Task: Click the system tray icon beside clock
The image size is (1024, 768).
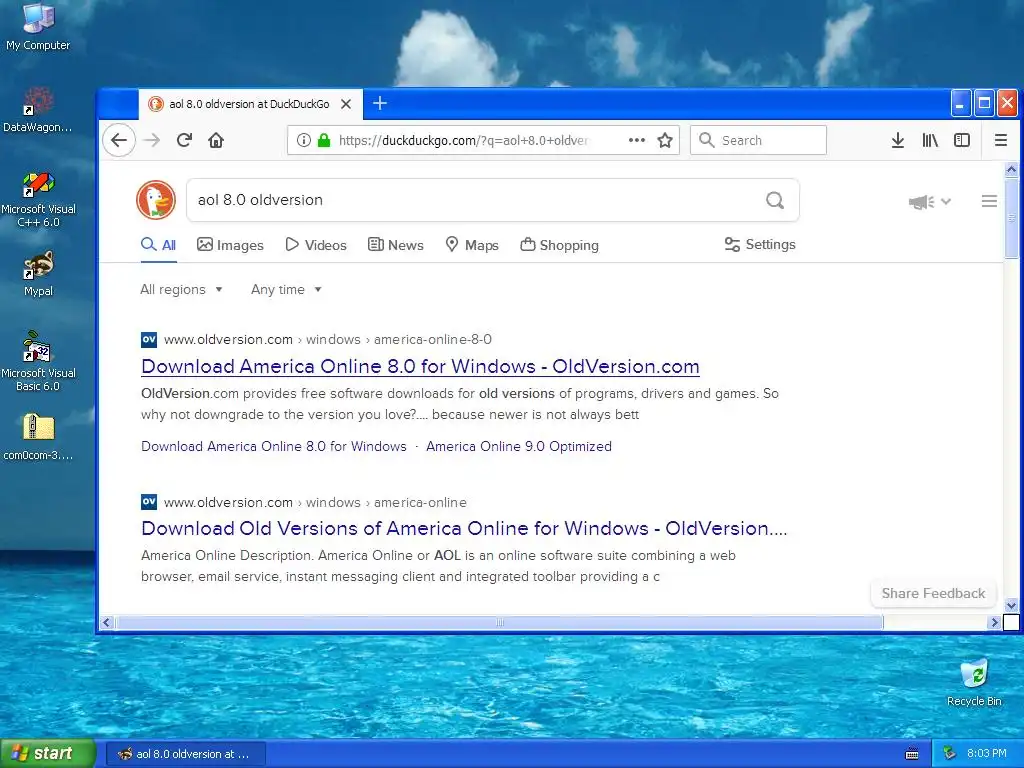Action: pos(950,754)
